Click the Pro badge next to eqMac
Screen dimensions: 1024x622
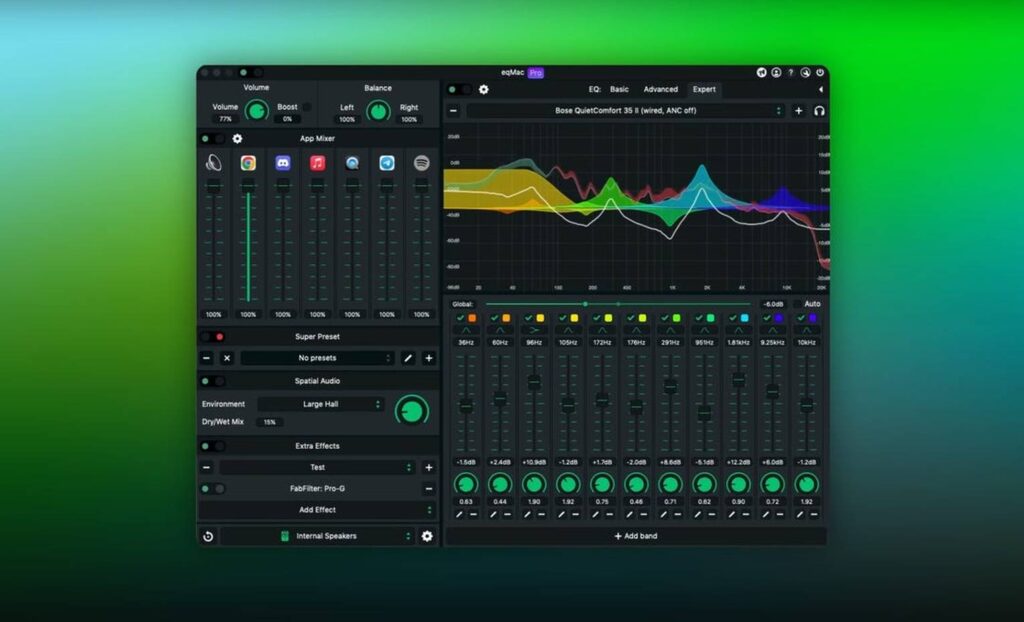536,73
